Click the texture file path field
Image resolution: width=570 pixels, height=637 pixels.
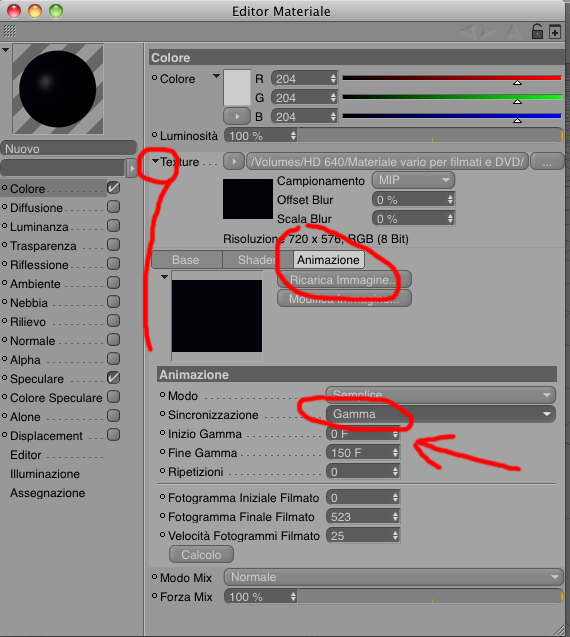[x=387, y=162]
